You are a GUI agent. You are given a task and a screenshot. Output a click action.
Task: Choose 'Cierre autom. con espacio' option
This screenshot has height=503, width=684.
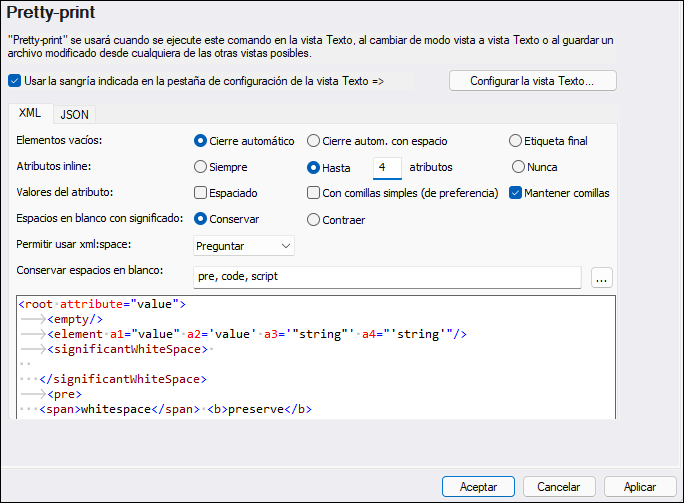click(314, 141)
